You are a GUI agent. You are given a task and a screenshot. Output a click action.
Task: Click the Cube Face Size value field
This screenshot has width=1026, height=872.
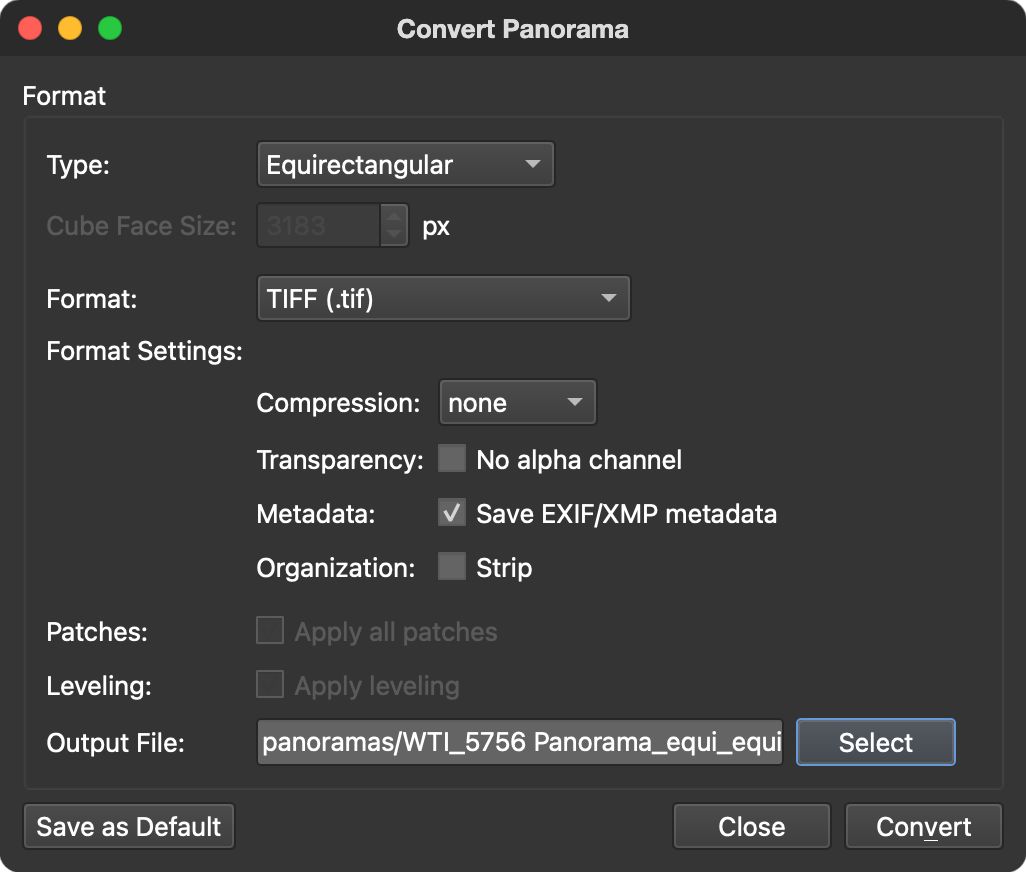pos(319,225)
